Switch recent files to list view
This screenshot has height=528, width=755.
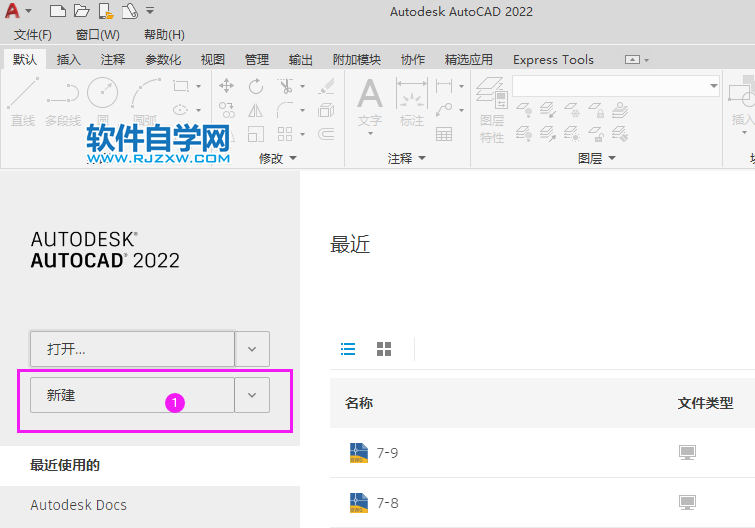pos(348,349)
